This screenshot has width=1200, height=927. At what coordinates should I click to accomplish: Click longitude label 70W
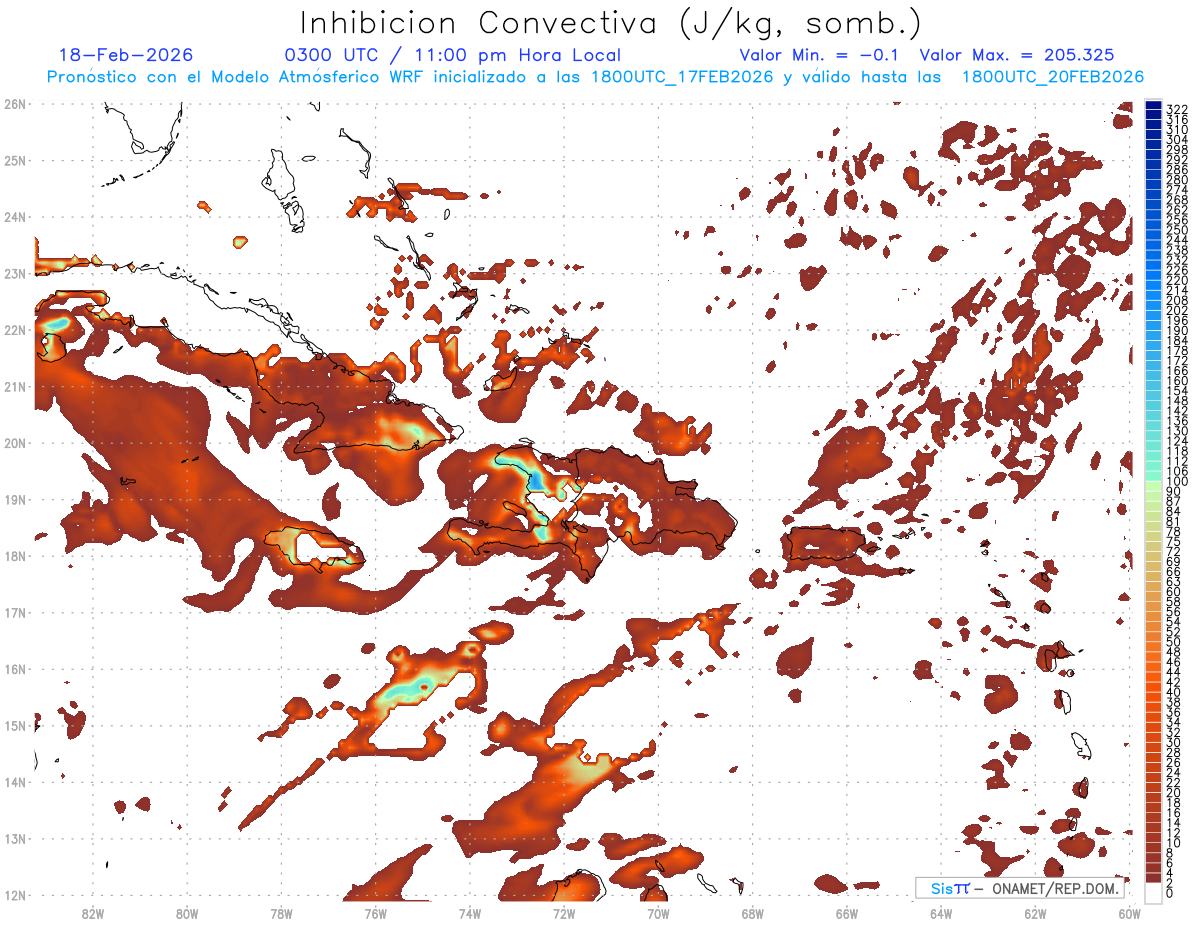pyautogui.click(x=658, y=913)
